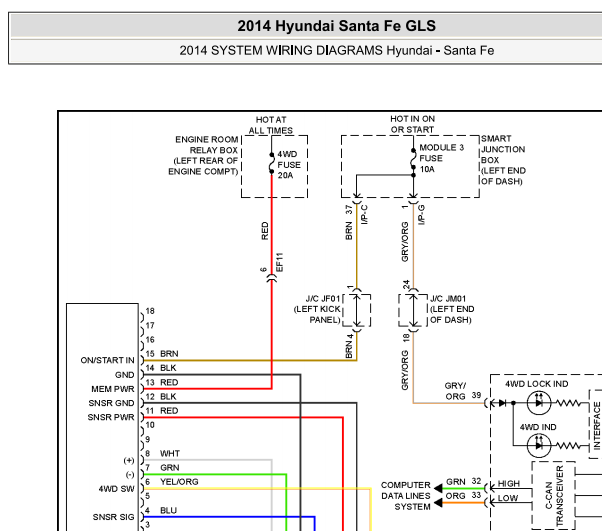602x531 pixels.
Task: Click the '8 WHT' wire label
Action: pyautogui.click(x=162, y=453)
